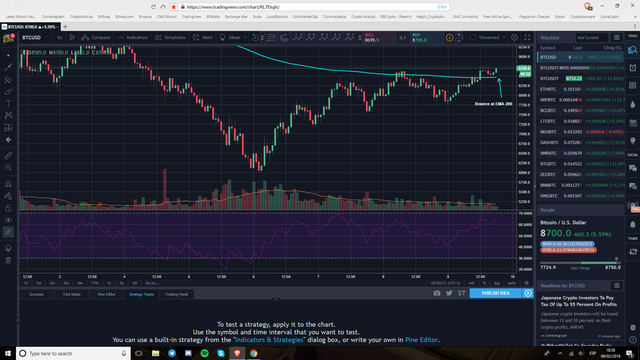Viewport: 640px width, 360px height.
Task: Click the Add Symbol input in watchlist
Action: tap(591, 38)
